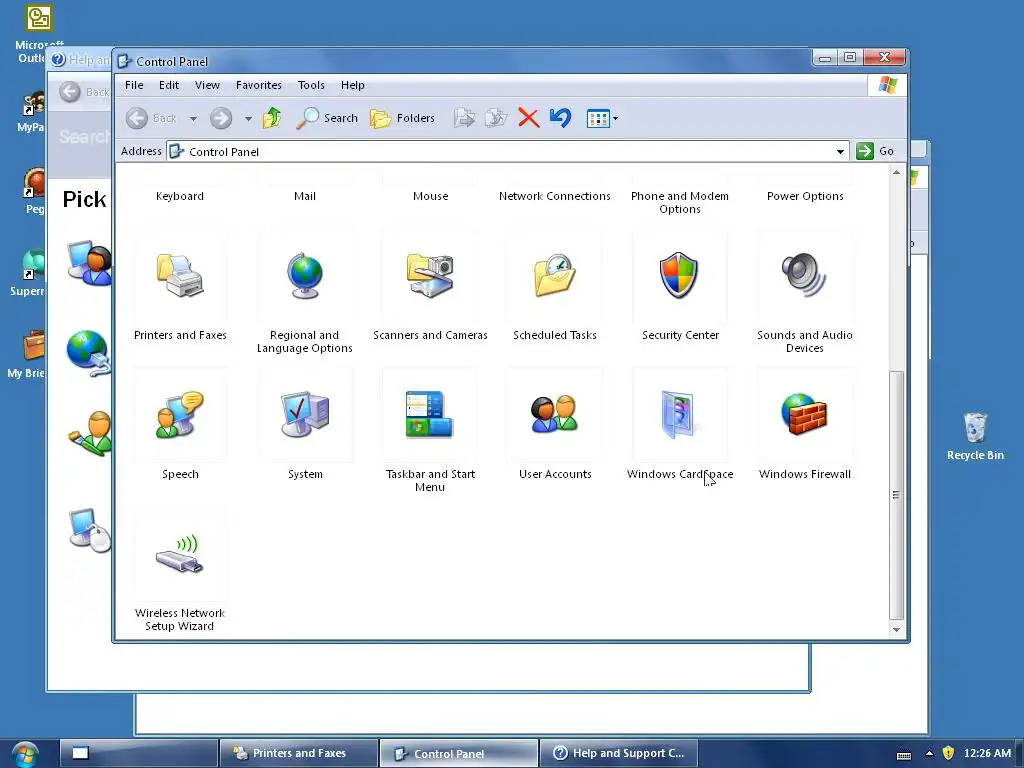Click the Back arrow in Control Panel toolbar
This screenshot has height=768, width=1024.
[136, 118]
